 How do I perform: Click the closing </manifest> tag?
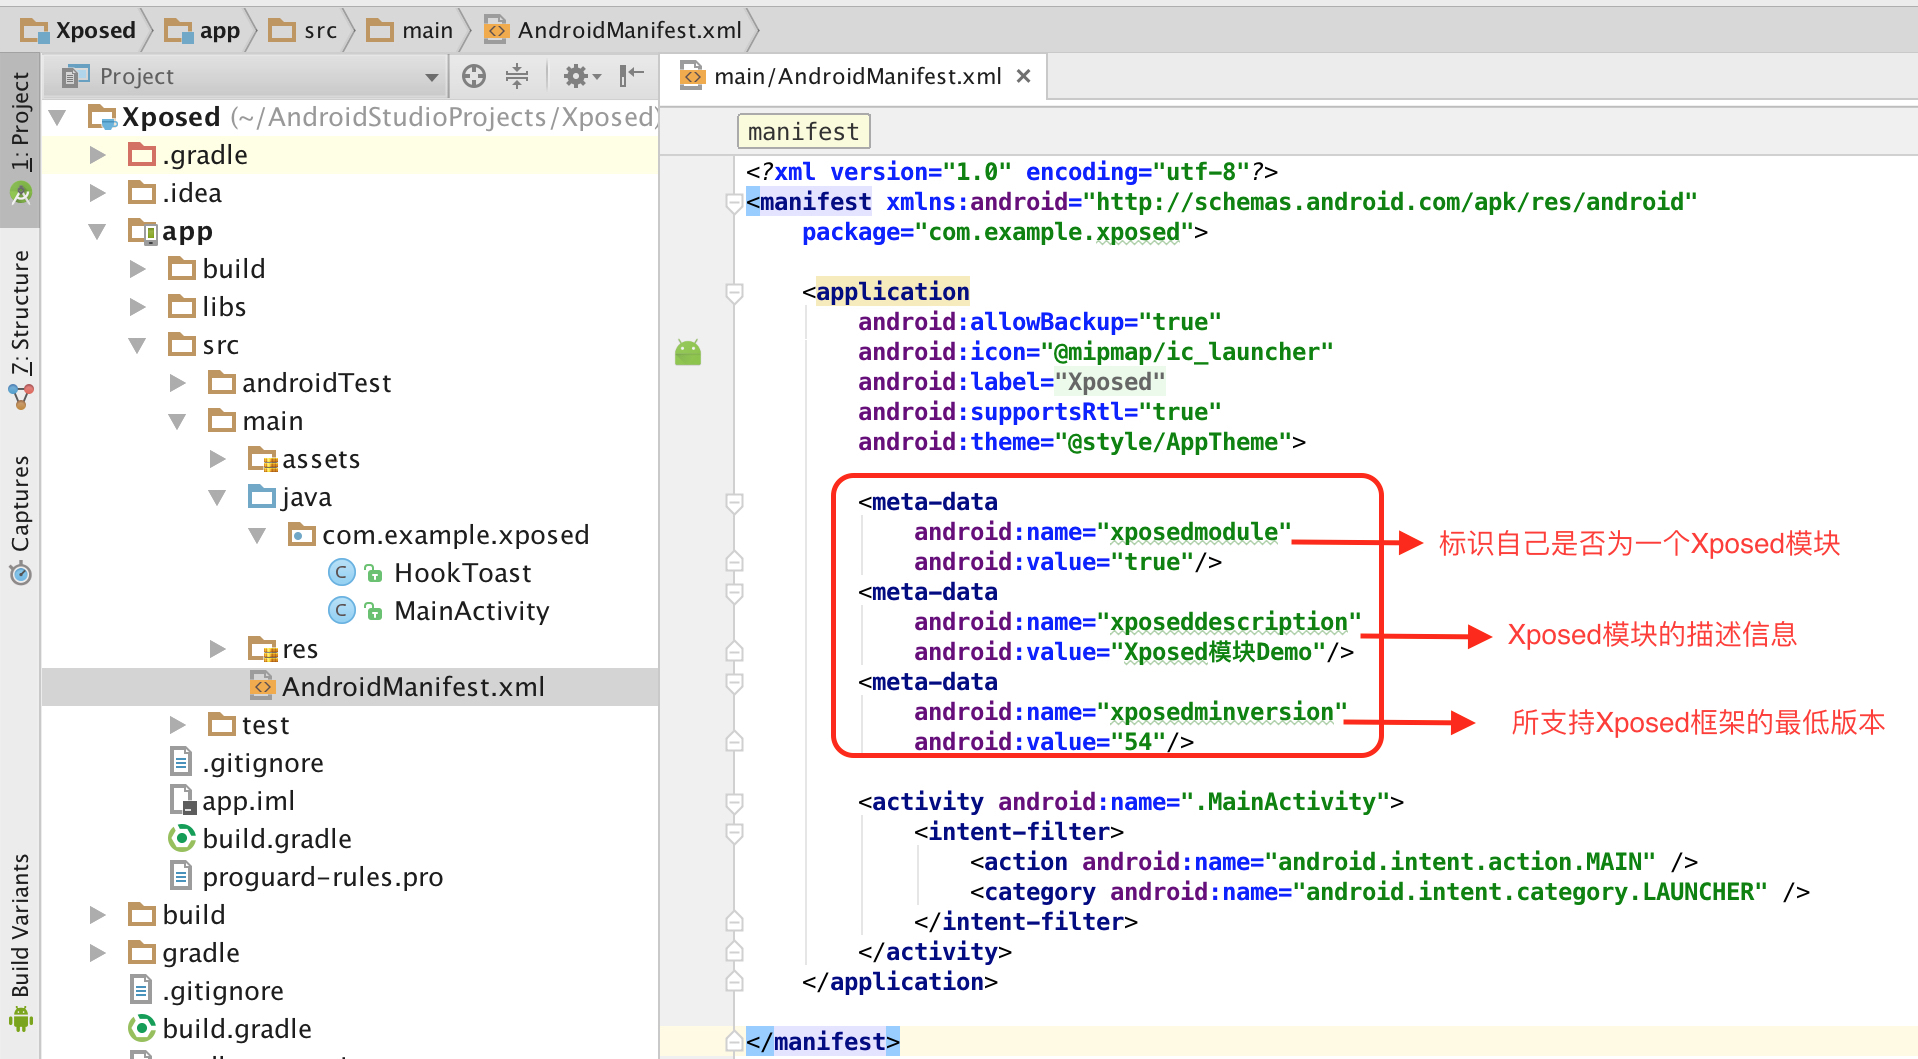(x=823, y=1042)
